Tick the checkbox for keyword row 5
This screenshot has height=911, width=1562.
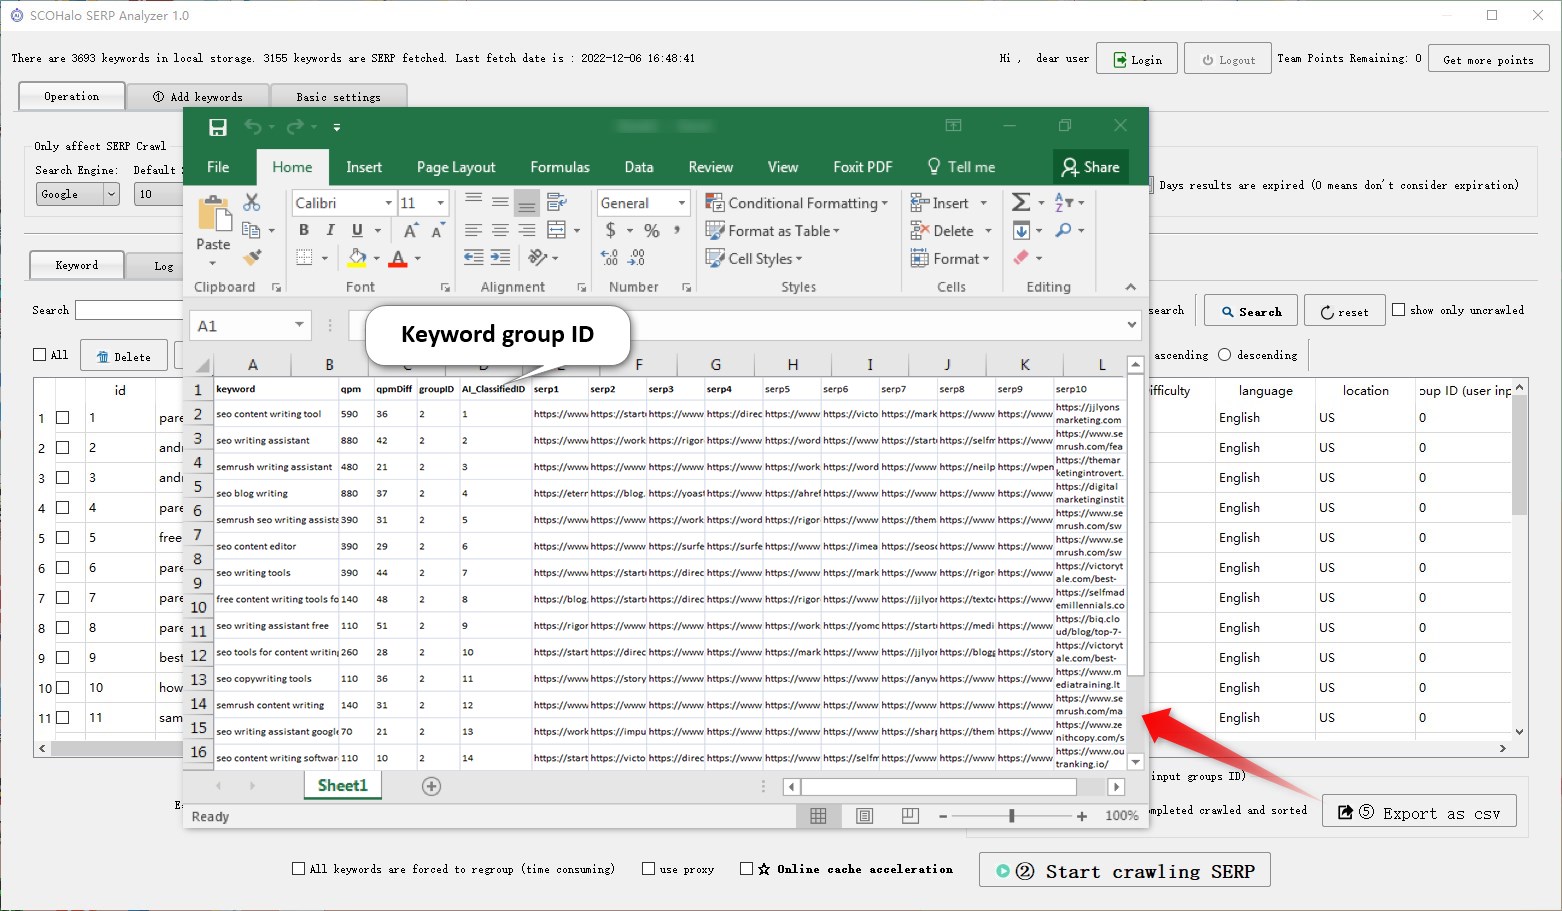pyautogui.click(x=63, y=538)
